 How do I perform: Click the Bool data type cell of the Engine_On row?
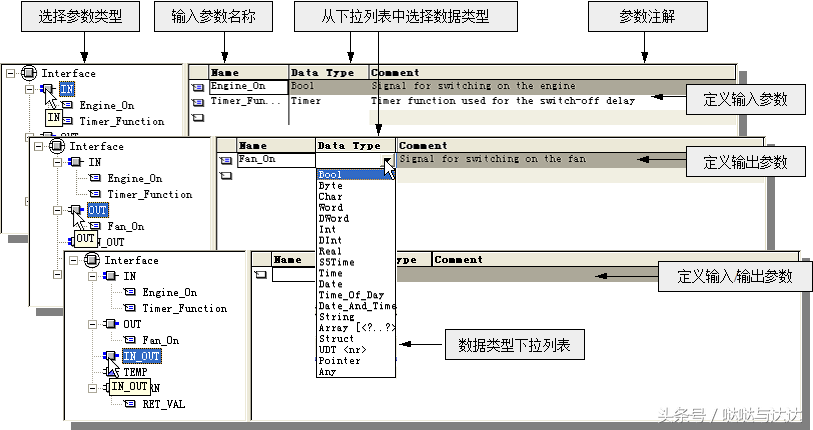coord(329,87)
